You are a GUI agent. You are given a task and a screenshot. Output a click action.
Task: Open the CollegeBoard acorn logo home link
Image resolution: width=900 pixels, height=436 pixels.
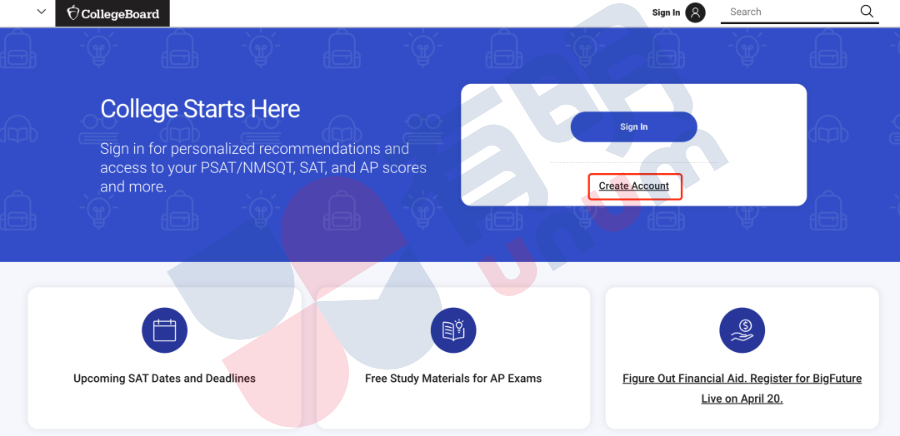(112, 13)
